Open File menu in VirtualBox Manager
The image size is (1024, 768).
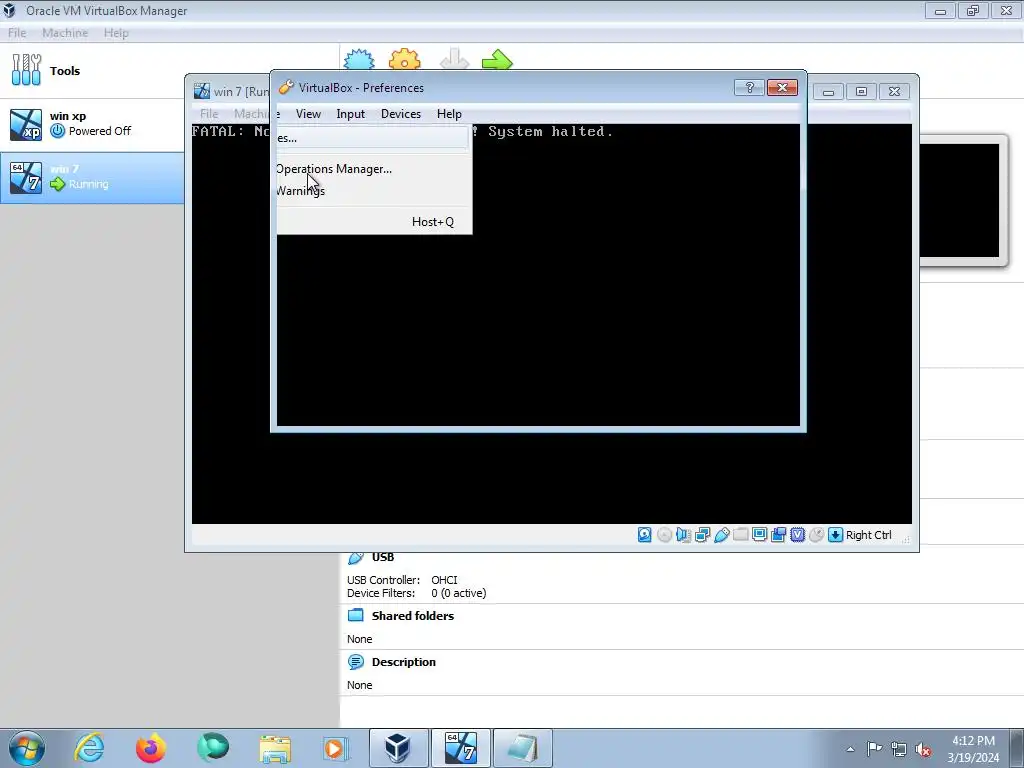pyautogui.click(x=17, y=33)
